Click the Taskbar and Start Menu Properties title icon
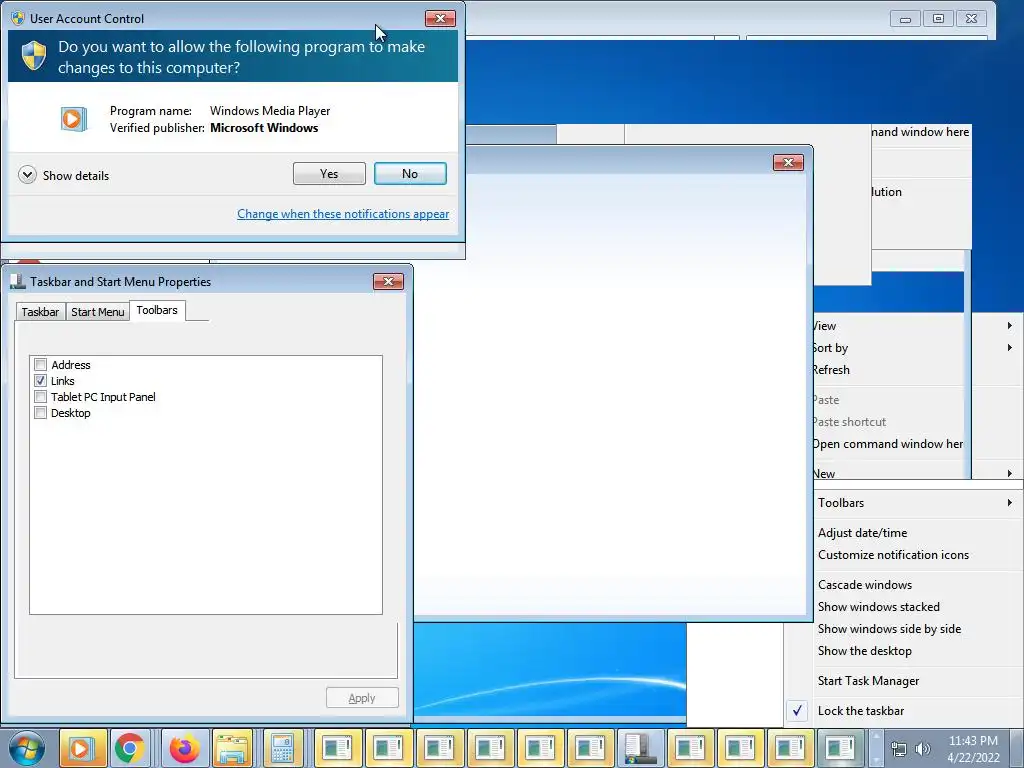The image size is (1024, 768). point(18,281)
